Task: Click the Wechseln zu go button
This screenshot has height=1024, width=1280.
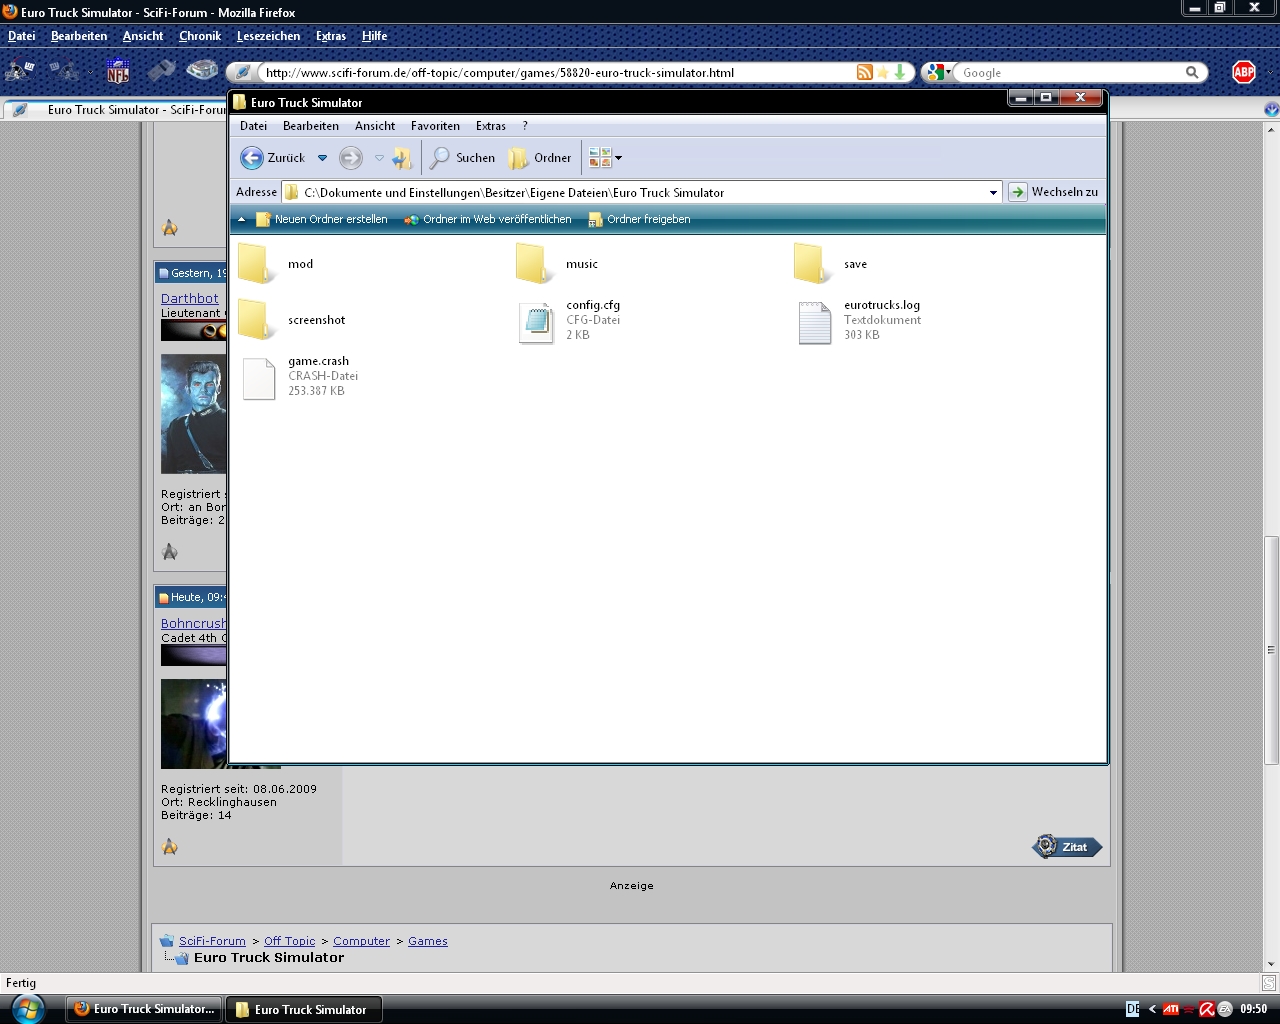Action: [x=1054, y=192]
